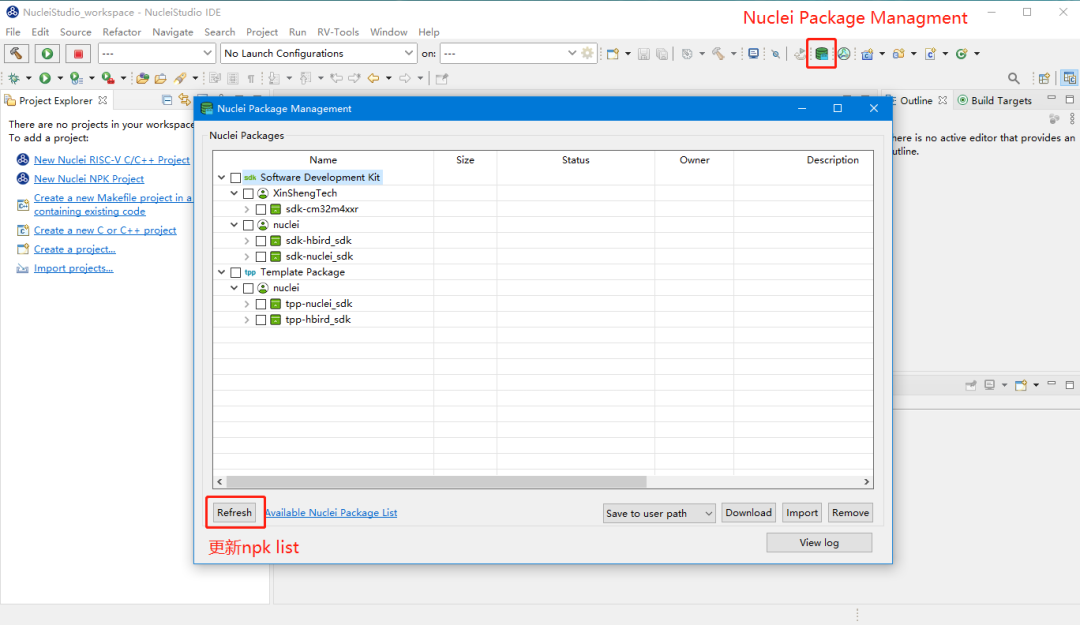The height and width of the screenshot is (625, 1080).
Task: Open the New Nuclei NPK Project link
Action: point(89,178)
